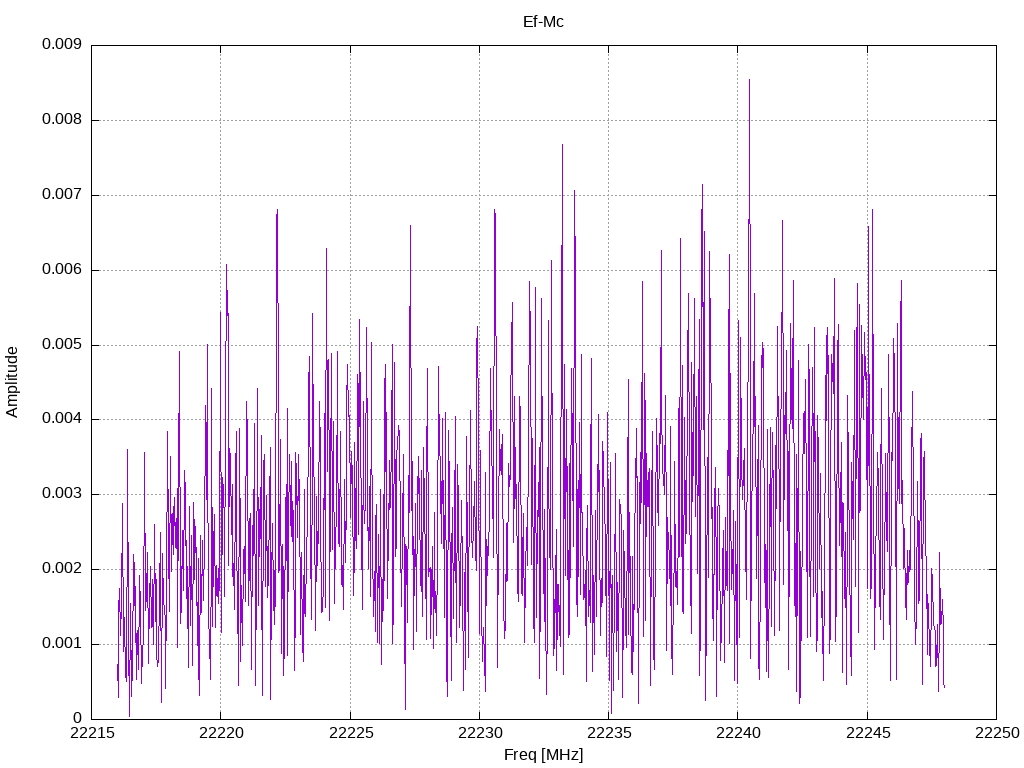Click x-axis tick label 22220
The width and height of the screenshot is (1024, 768).
pos(221,733)
